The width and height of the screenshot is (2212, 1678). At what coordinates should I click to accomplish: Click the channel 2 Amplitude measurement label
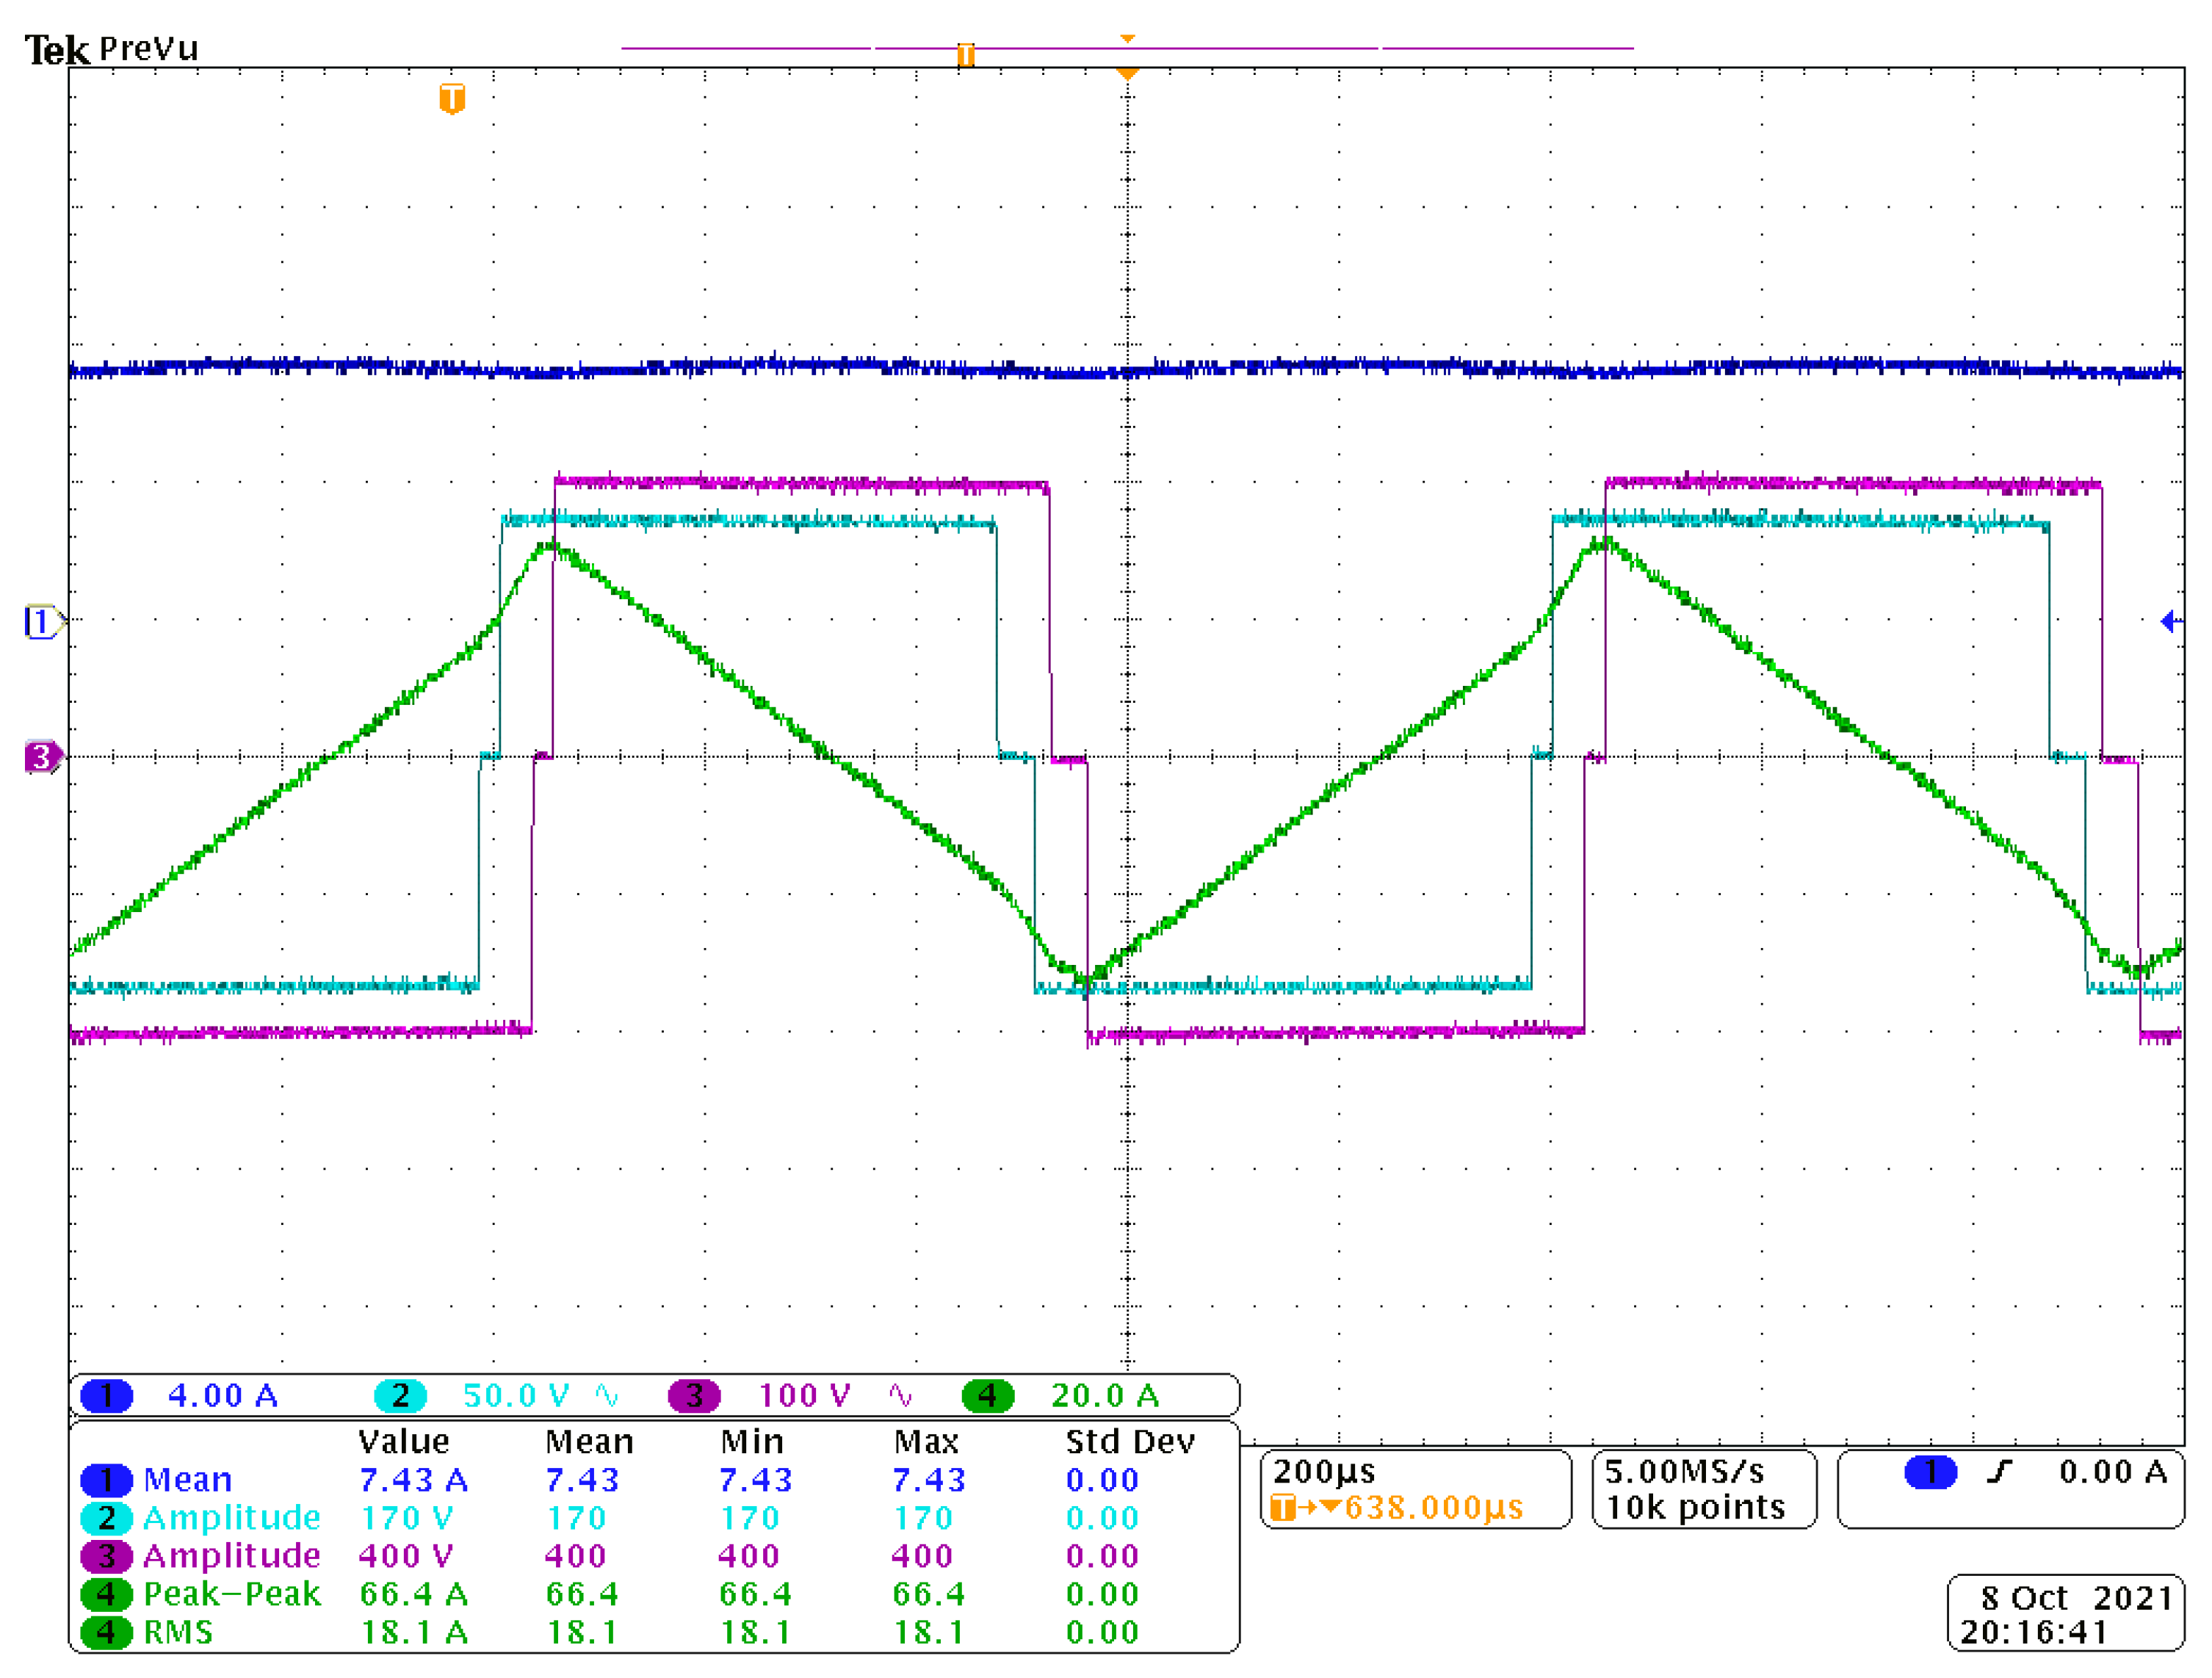click(231, 1518)
